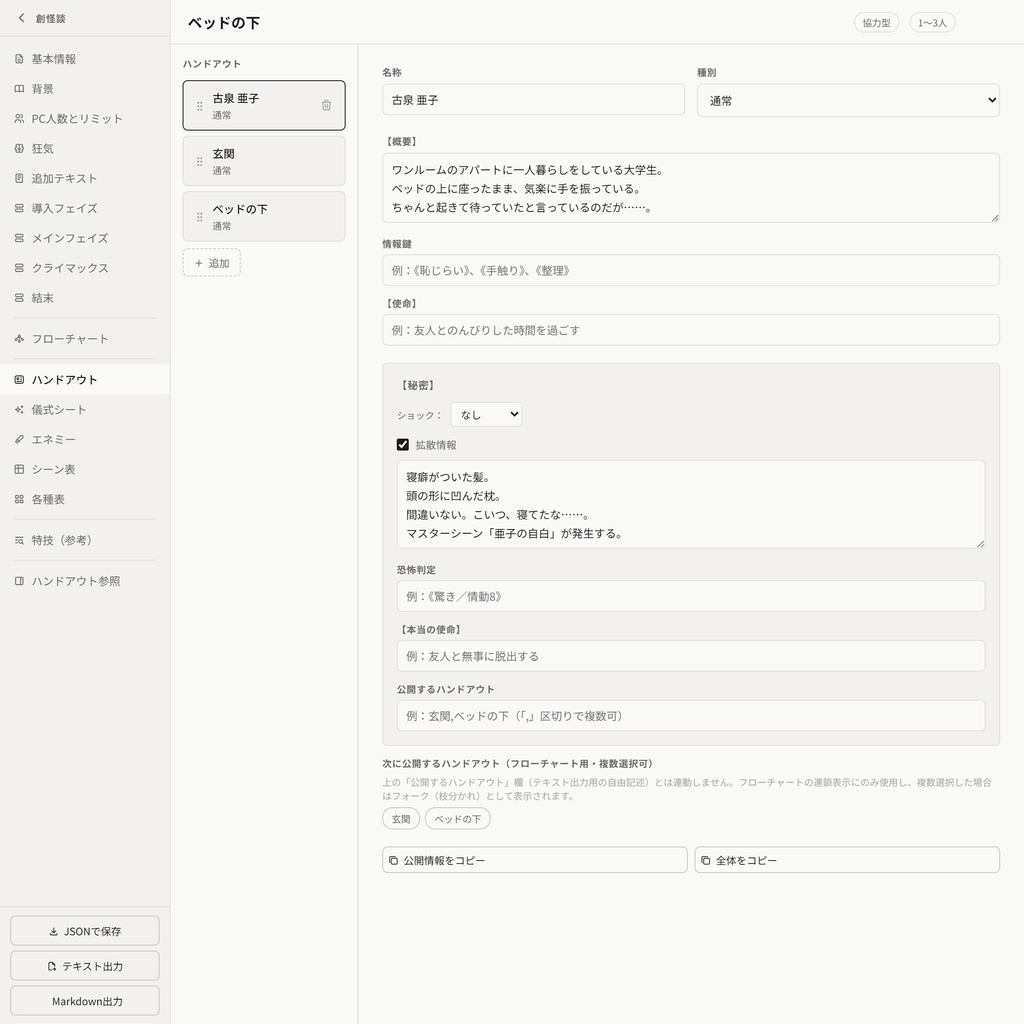The height and width of the screenshot is (1024, 1024).
Task: Open the ショック dropdown showing なし
Action: pyautogui.click(x=487, y=415)
